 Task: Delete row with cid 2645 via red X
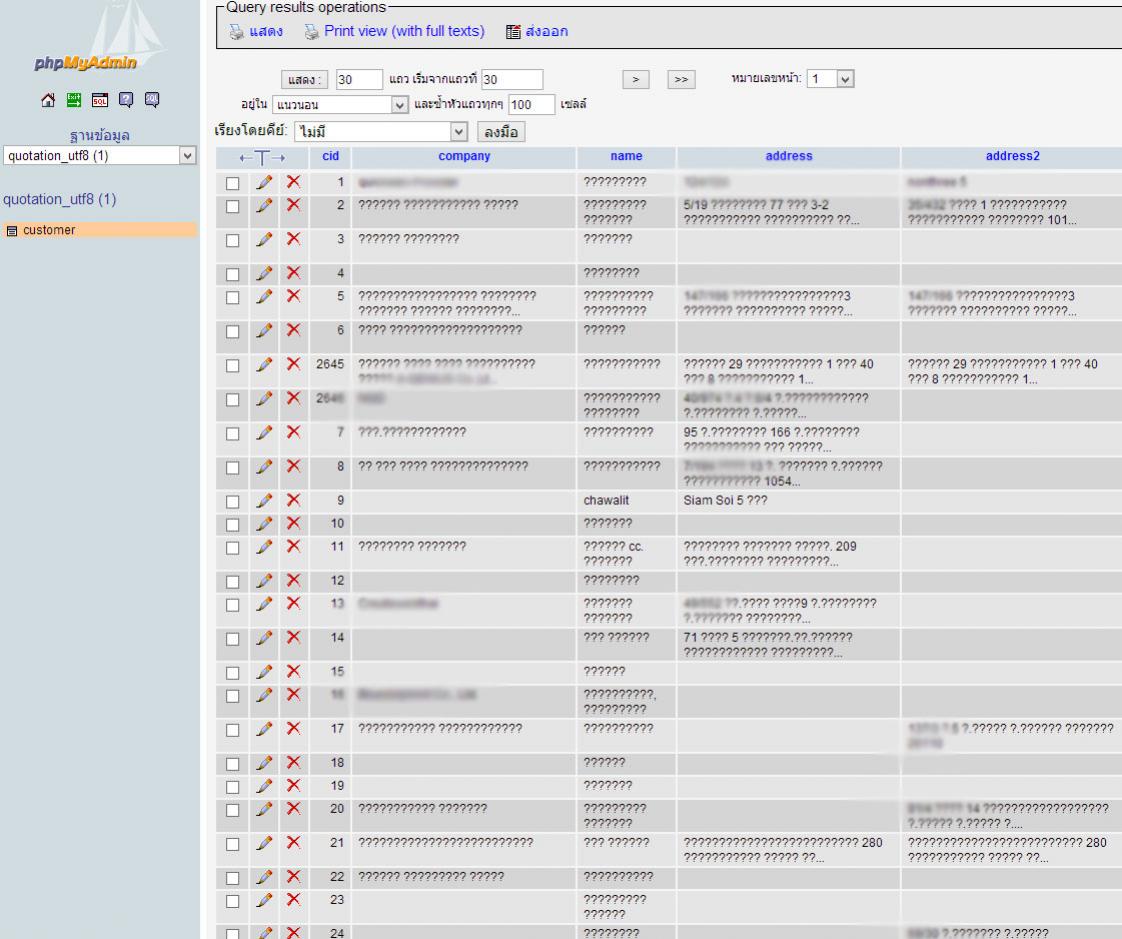(293, 364)
